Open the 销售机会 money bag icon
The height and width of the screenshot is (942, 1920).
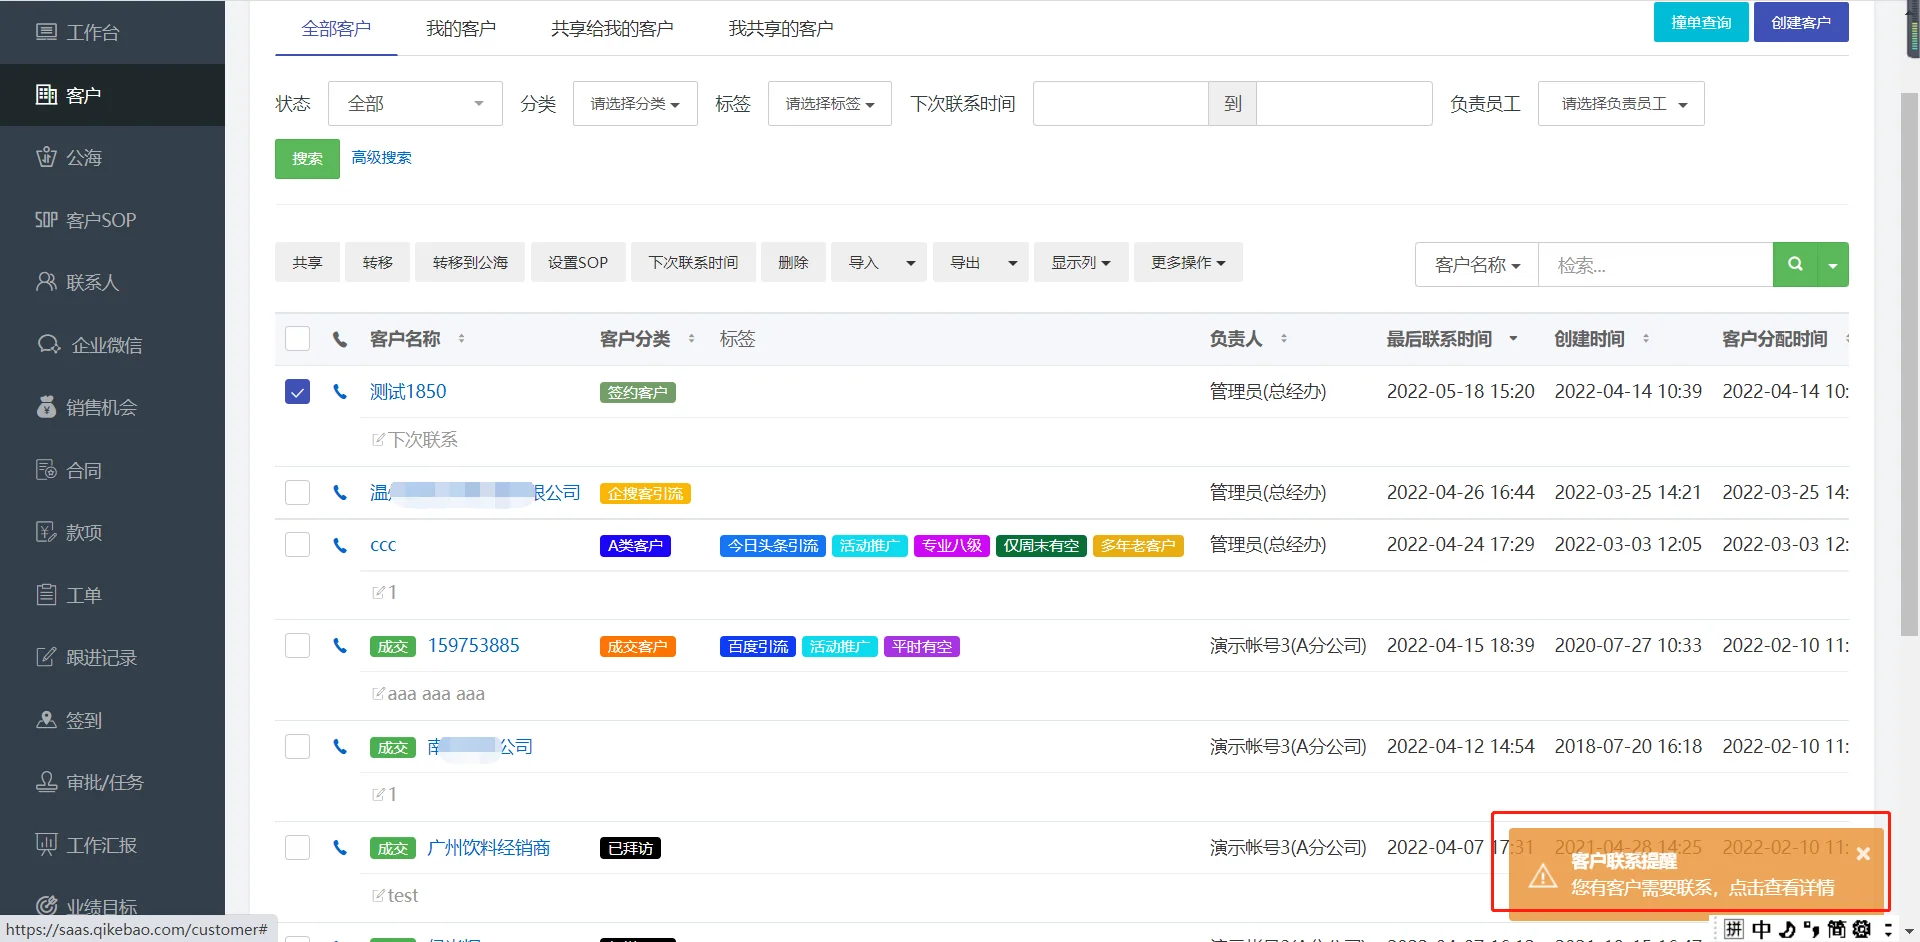point(46,407)
